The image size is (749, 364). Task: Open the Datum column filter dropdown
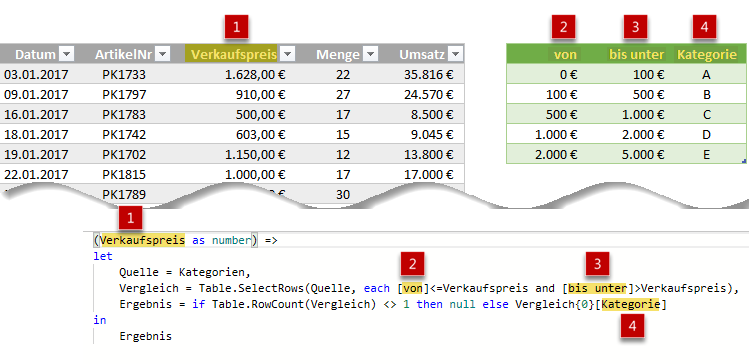[66, 54]
